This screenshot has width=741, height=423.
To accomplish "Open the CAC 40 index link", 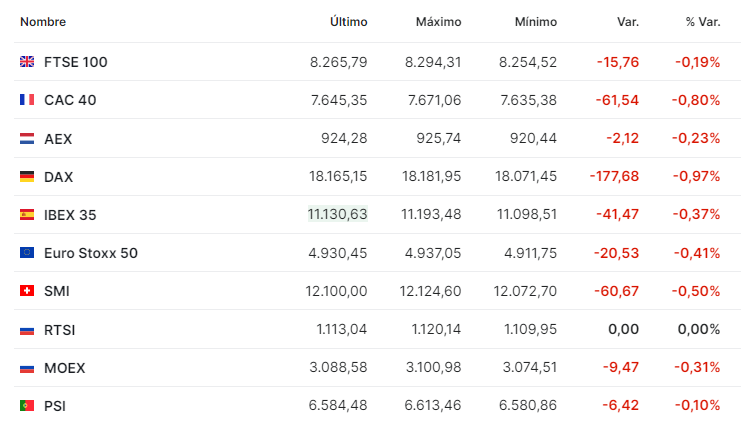I will click(x=70, y=100).
